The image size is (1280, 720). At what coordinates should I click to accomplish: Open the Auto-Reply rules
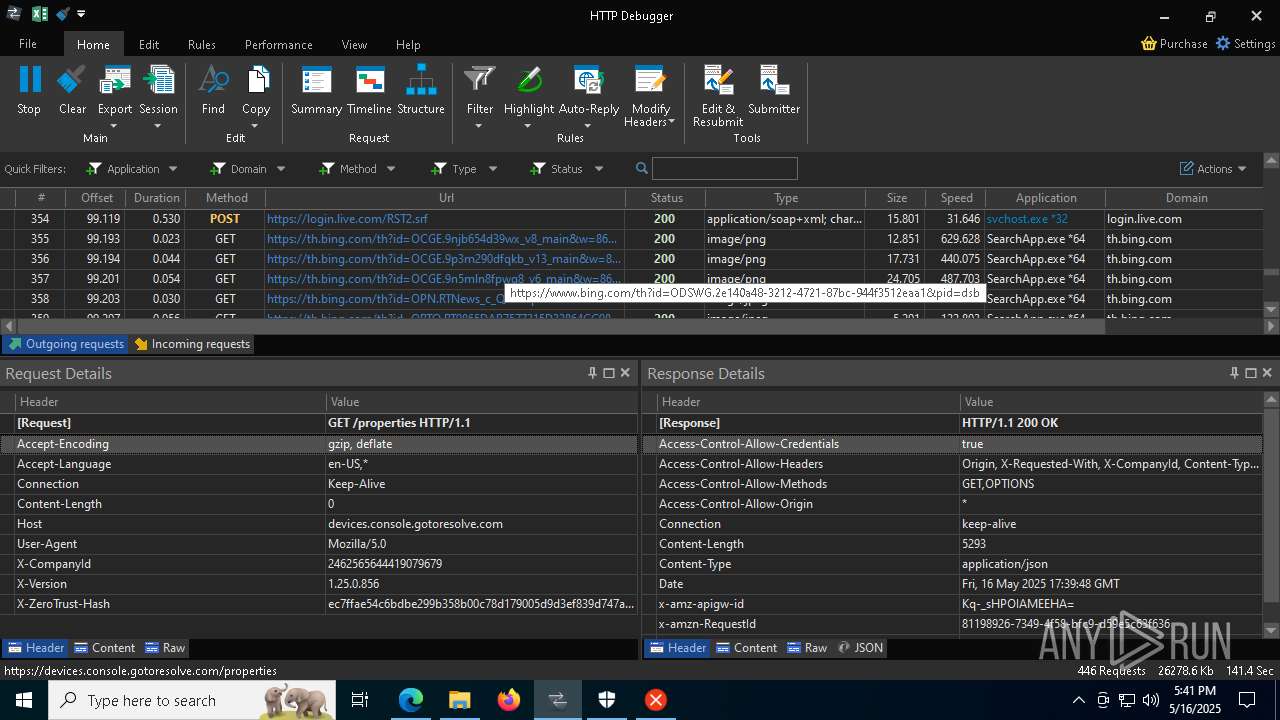click(x=588, y=80)
